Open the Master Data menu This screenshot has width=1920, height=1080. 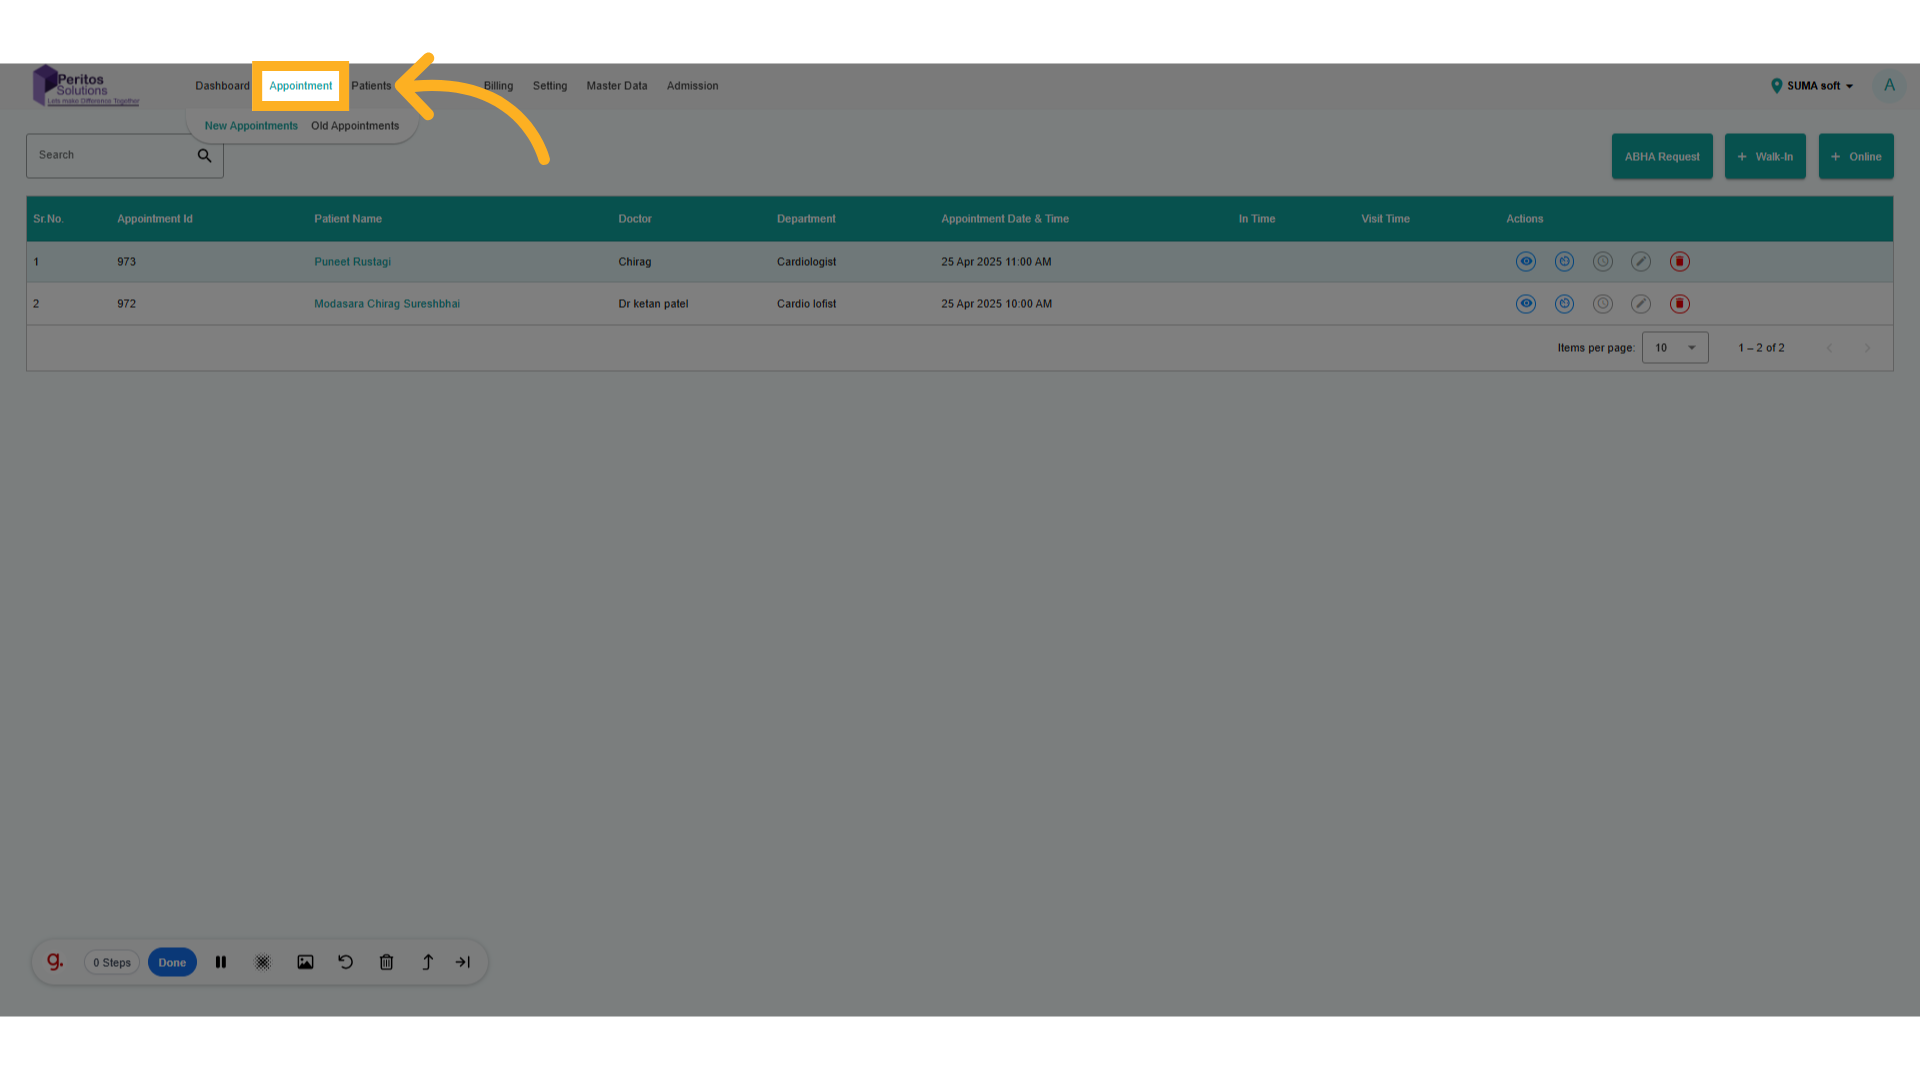(x=616, y=86)
